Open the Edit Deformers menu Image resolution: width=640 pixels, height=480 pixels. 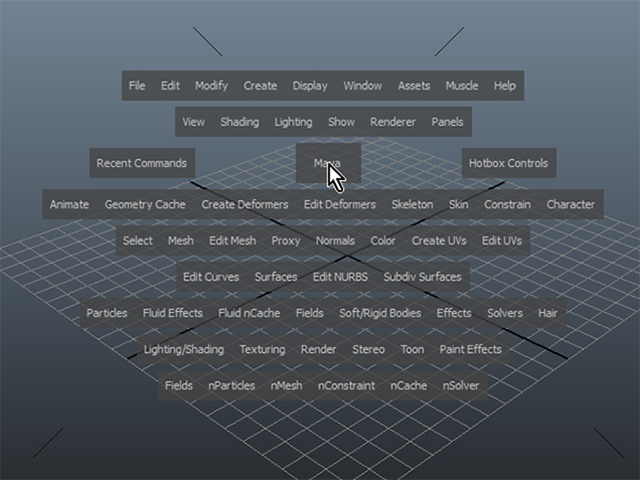(340, 204)
